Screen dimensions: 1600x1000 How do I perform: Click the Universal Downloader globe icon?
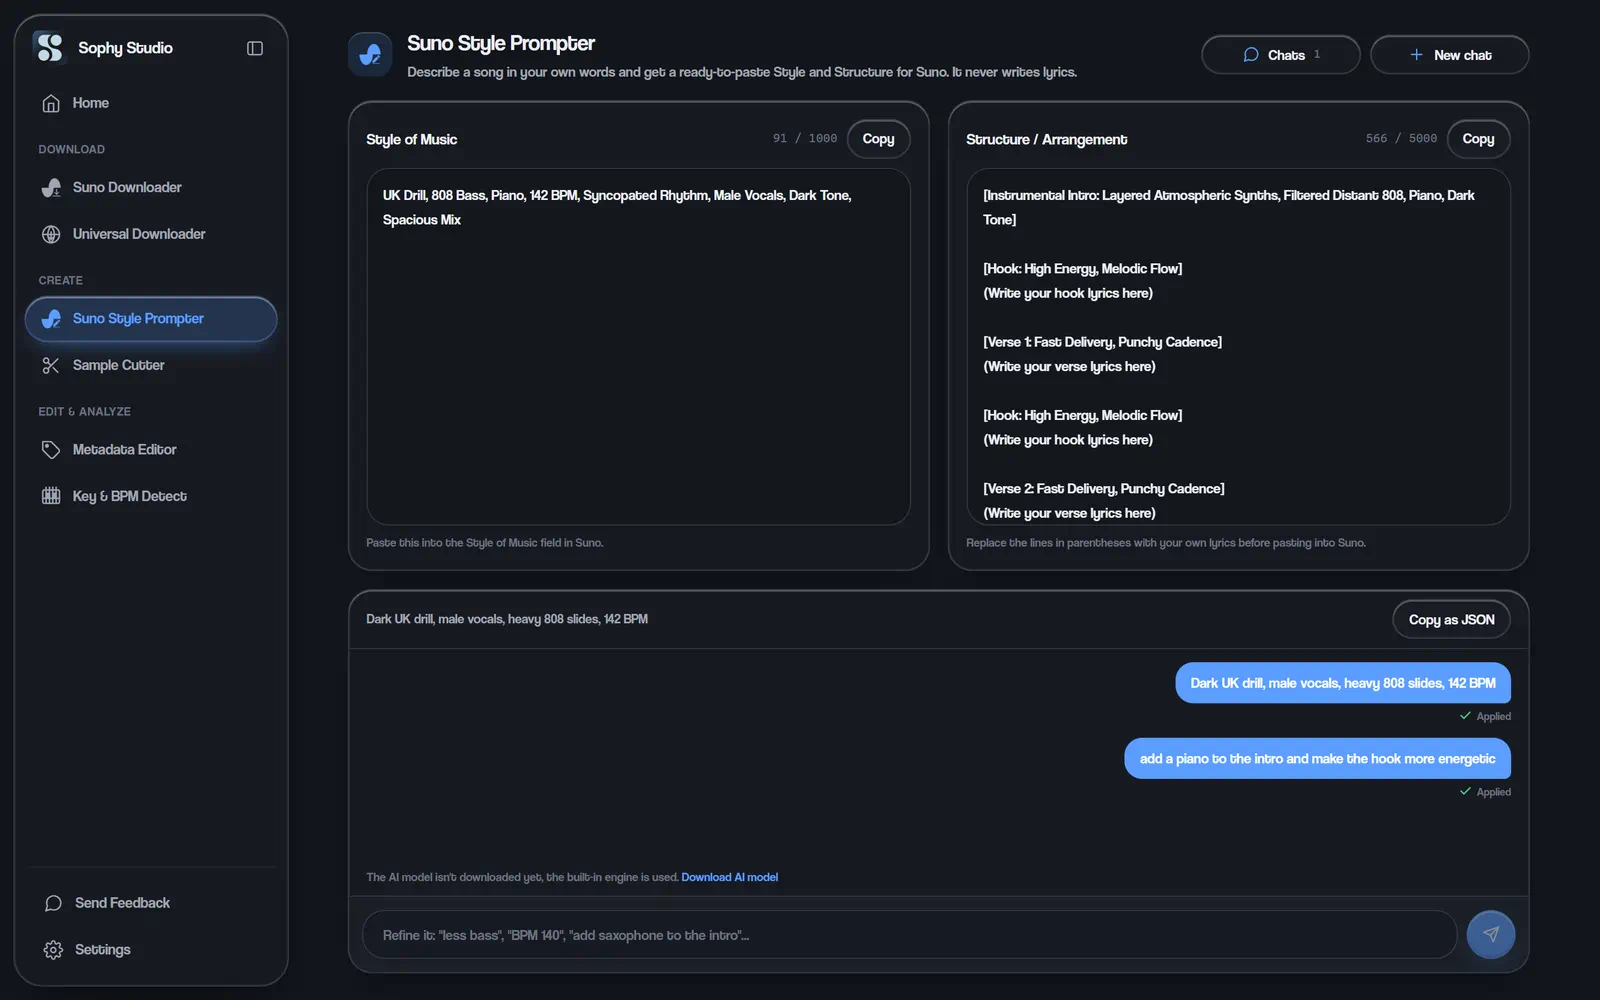pyautogui.click(x=51, y=234)
